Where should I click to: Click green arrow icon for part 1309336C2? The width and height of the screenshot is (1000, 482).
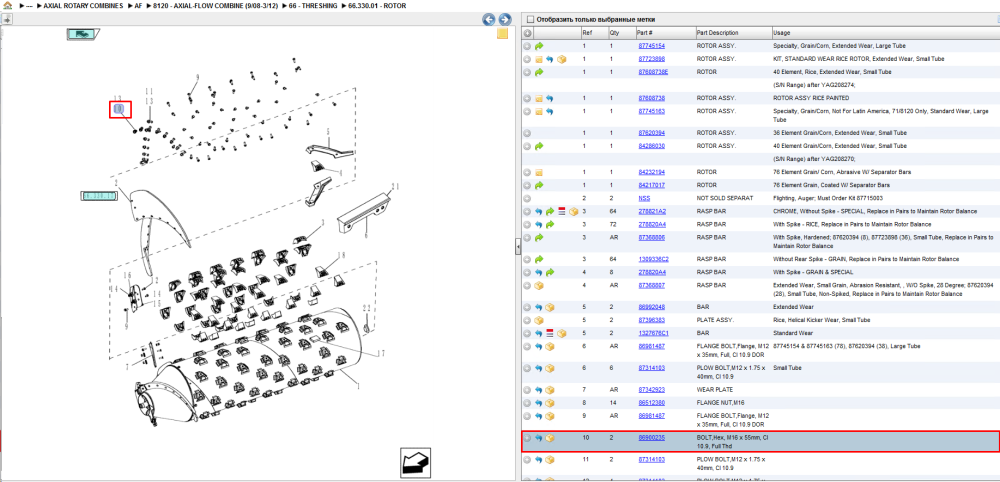coord(539,259)
